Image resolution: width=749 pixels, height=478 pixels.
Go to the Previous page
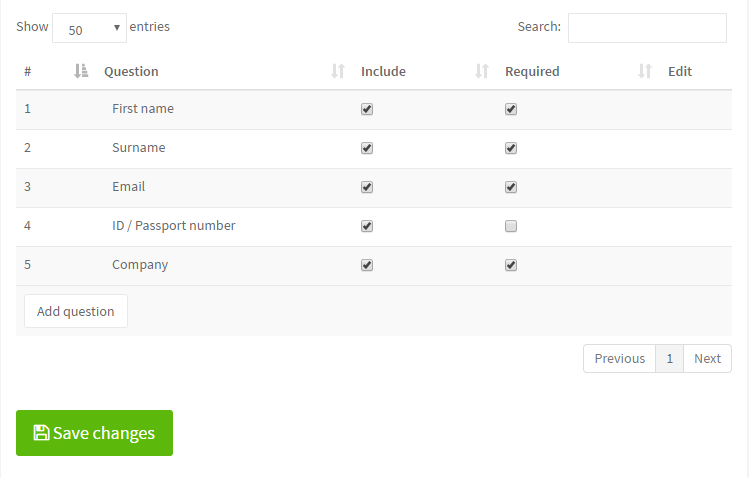619,359
